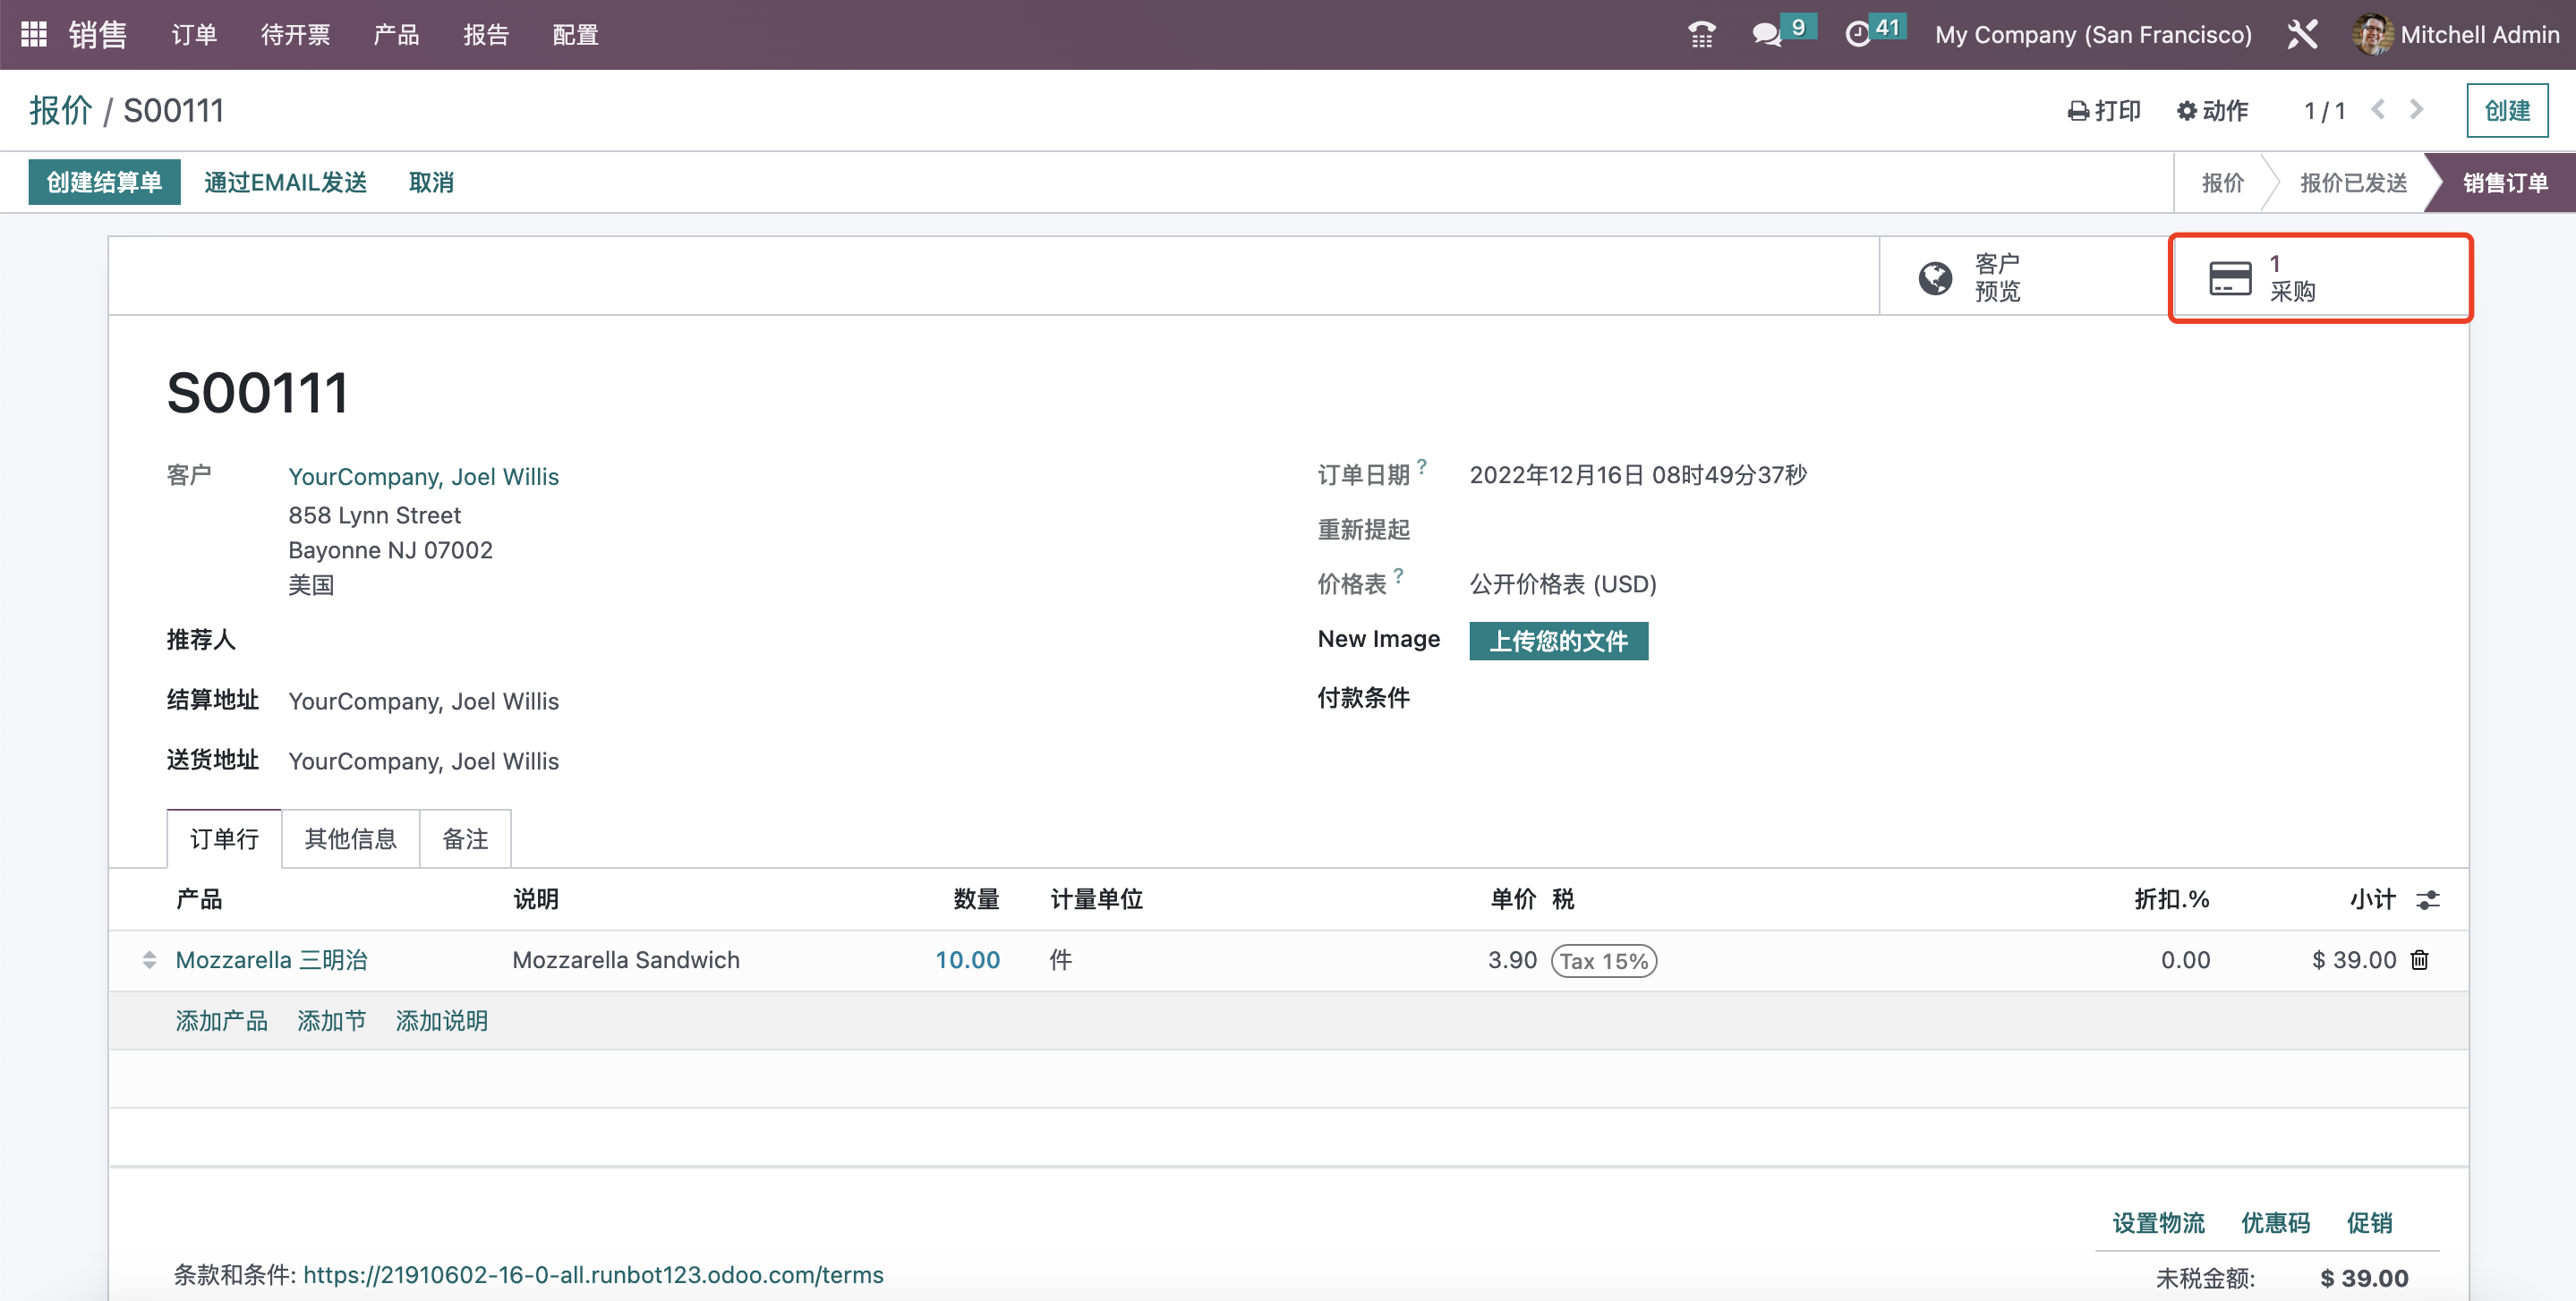Click the 价格表 help question mark
Image resolution: width=2576 pixels, height=1301 pixels.
point(1399,575)
